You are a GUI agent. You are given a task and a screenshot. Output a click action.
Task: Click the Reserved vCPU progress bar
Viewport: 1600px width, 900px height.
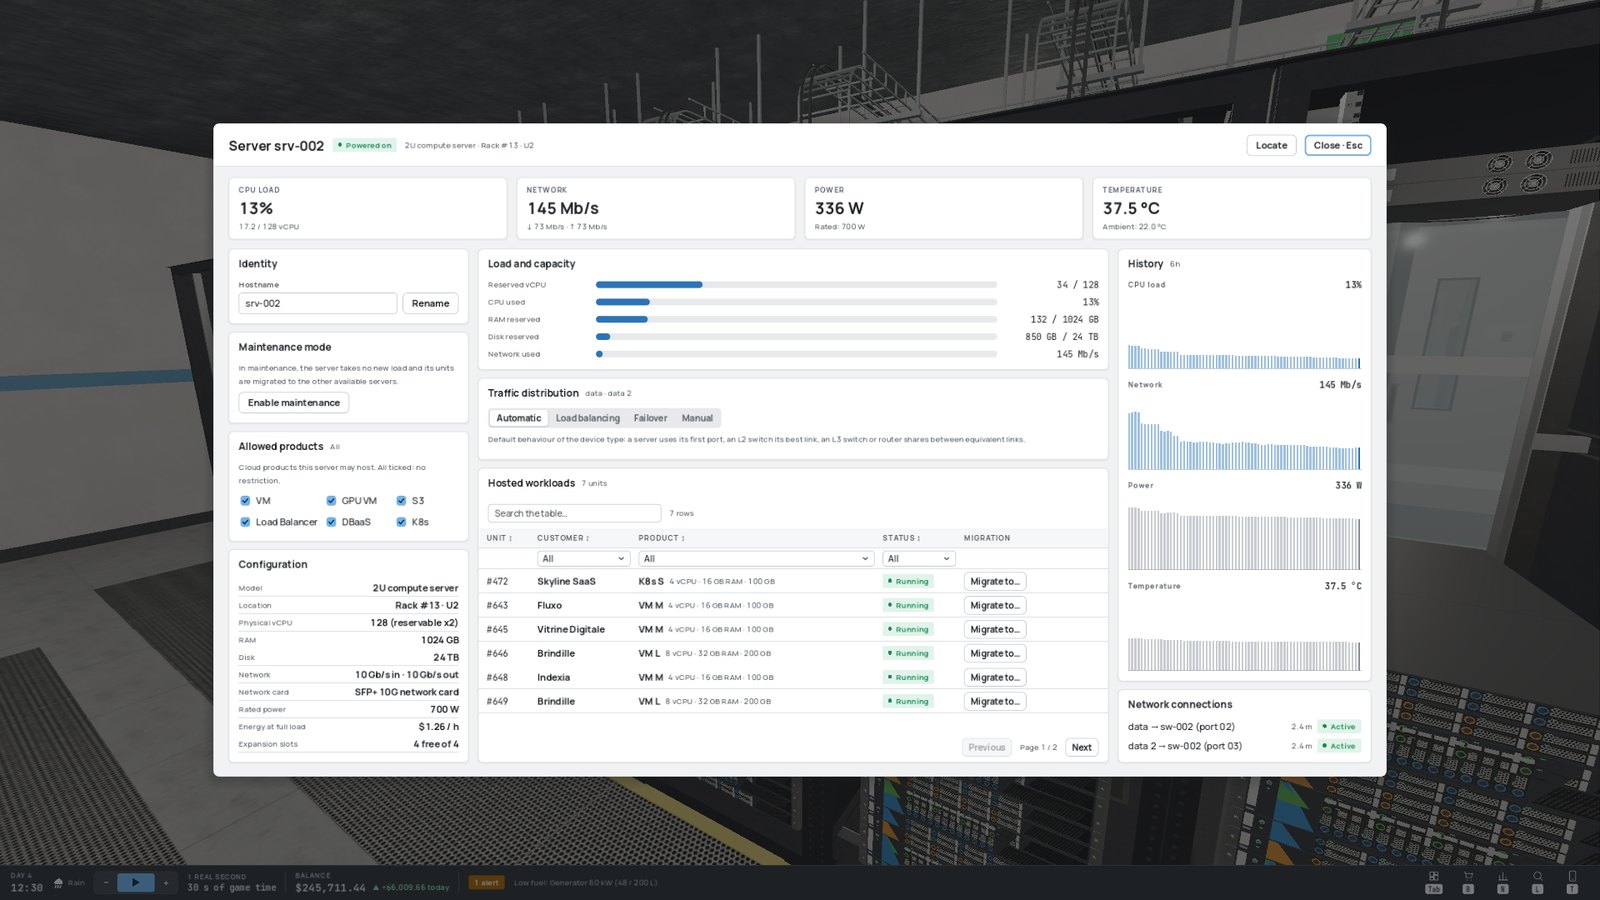(796, 285)
